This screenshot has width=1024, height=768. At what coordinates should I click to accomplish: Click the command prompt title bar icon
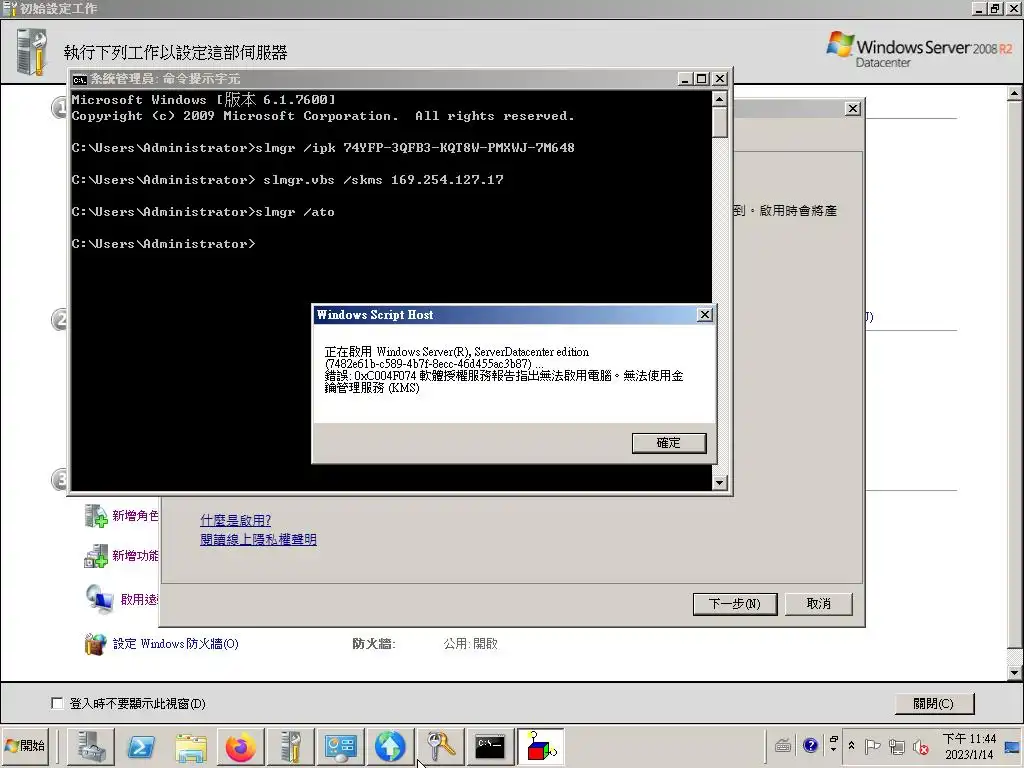(80, 79)
